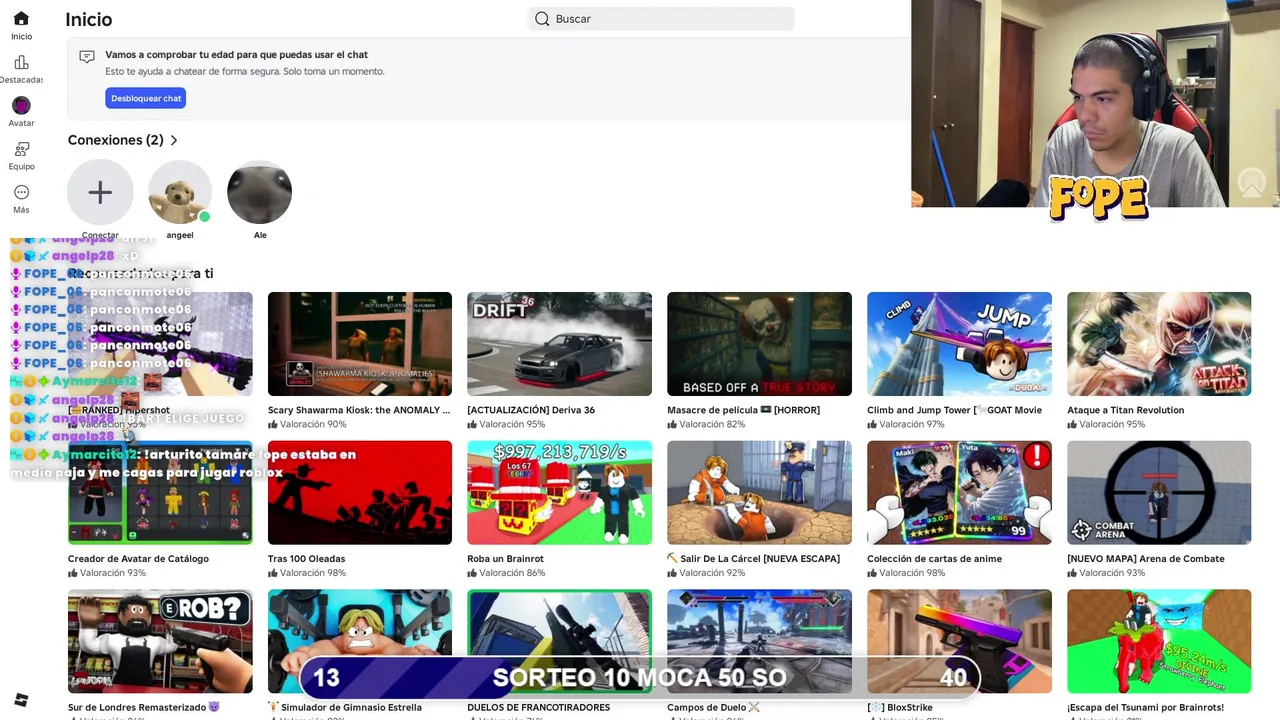Open Salir De La Cárcel thumbnail

point(759,493)
